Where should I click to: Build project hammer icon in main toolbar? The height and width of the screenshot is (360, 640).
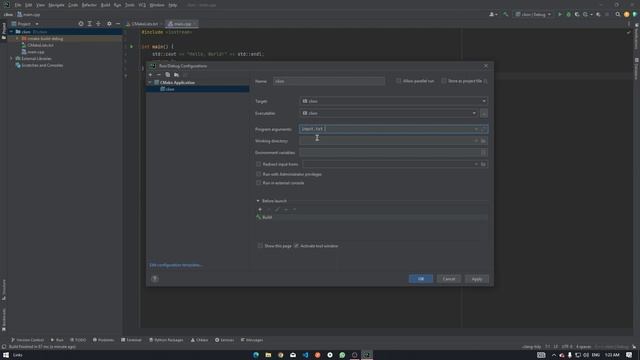(x=506, y=14)
